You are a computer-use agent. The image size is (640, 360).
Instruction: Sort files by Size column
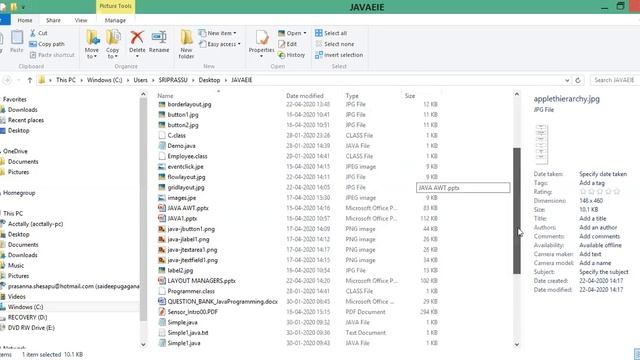click(x=410, y=96)
